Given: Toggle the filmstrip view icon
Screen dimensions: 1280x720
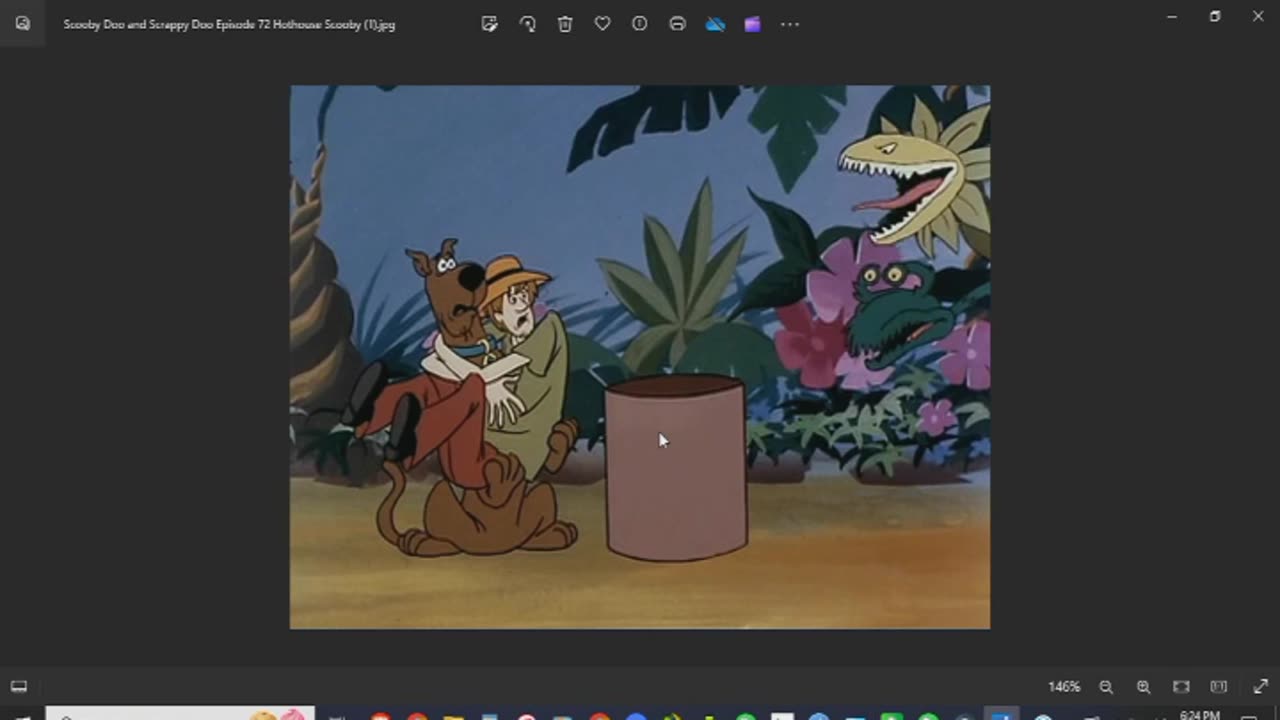Looking at the screenshot, I should (19, 686).
